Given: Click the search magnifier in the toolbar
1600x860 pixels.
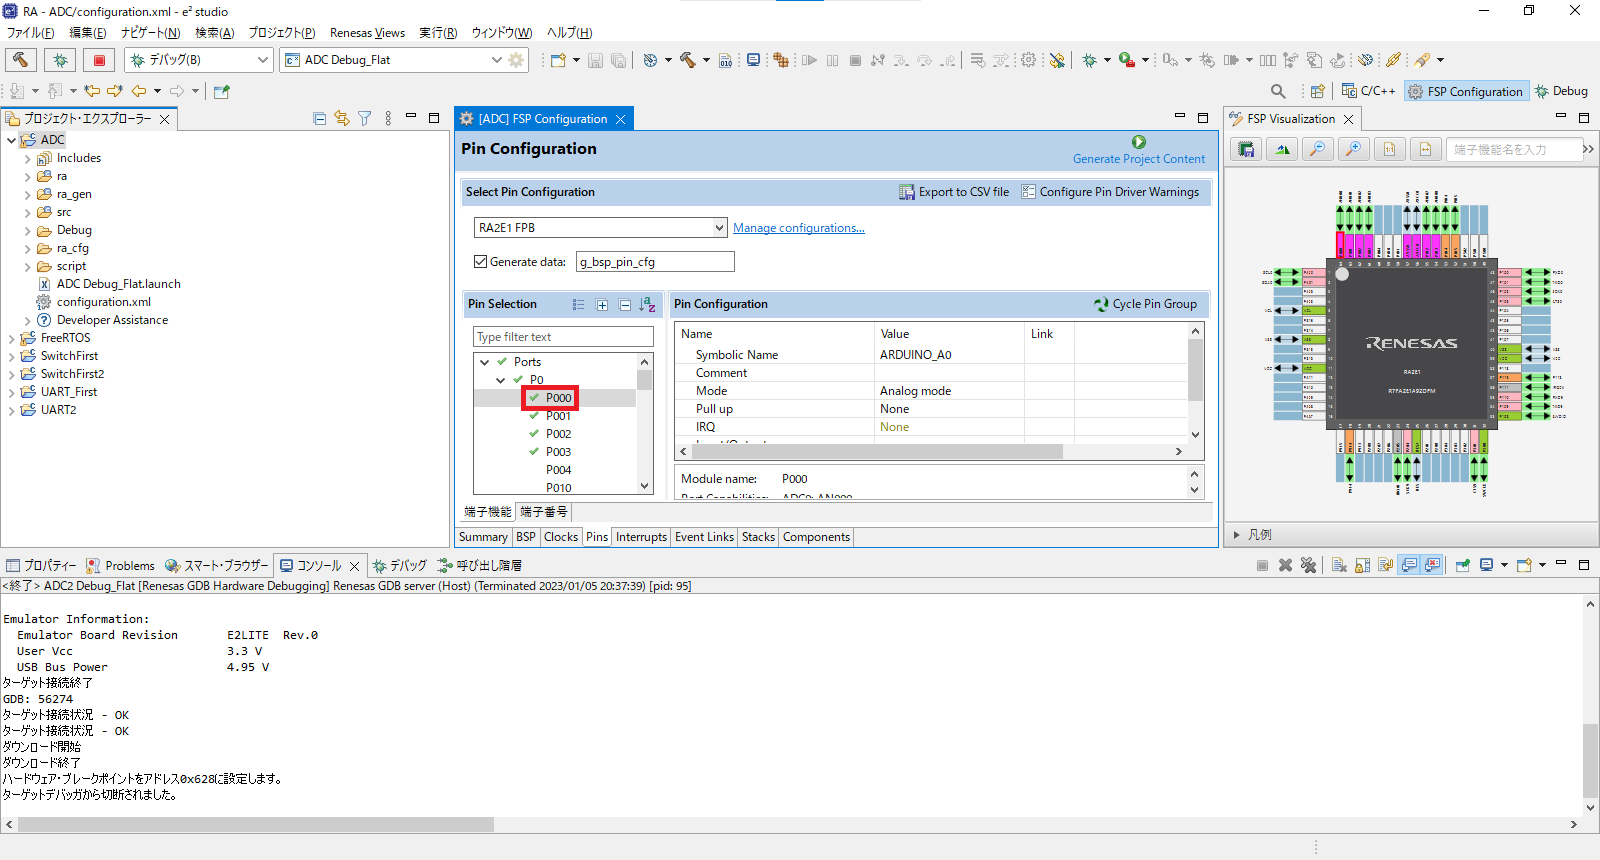Looking at the screenshot, I should pos(1278,91).
